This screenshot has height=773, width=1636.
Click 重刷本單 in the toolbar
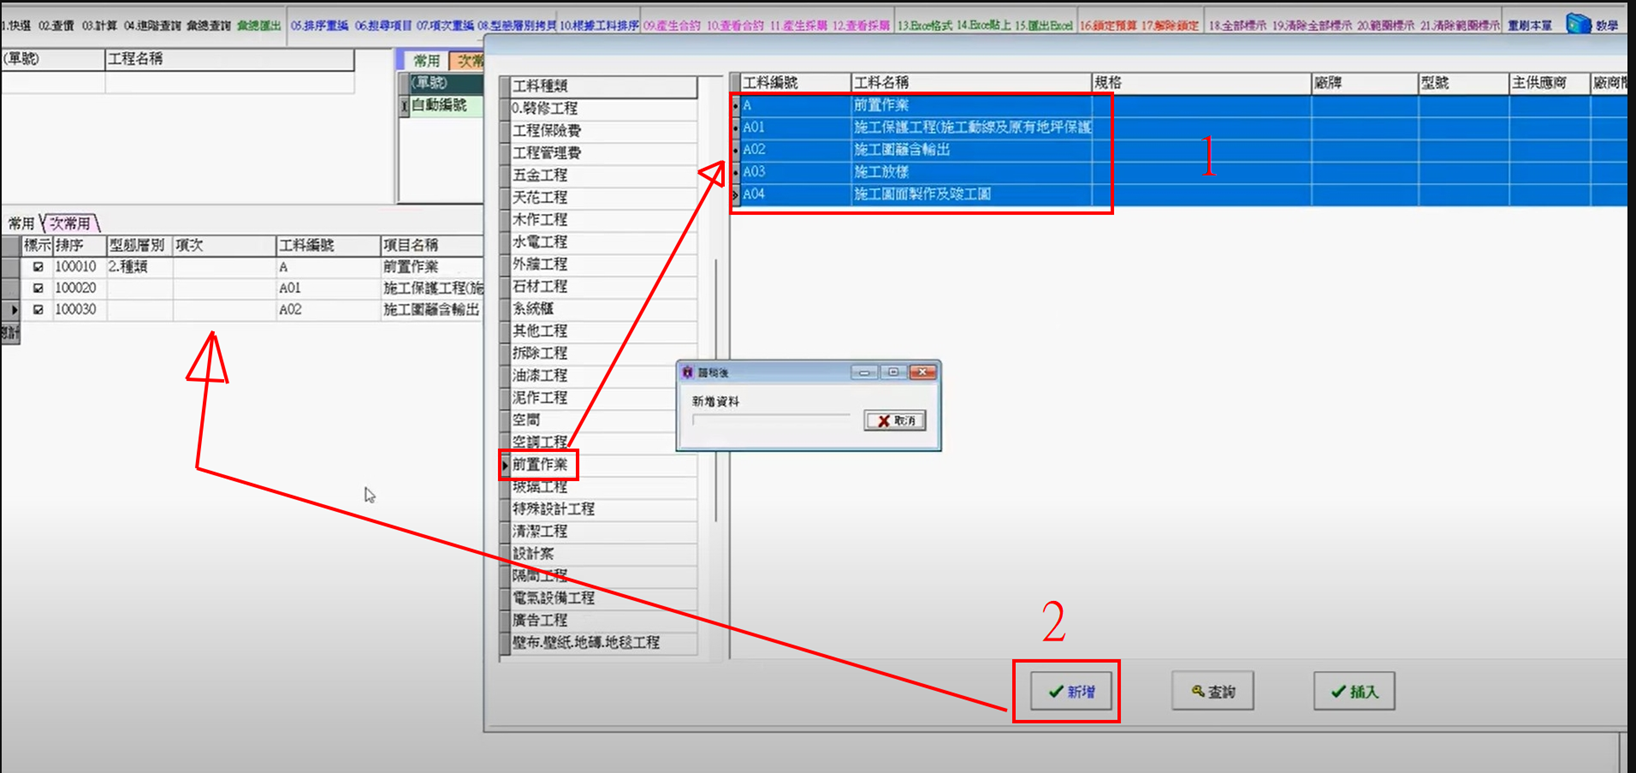point(1529,25)
